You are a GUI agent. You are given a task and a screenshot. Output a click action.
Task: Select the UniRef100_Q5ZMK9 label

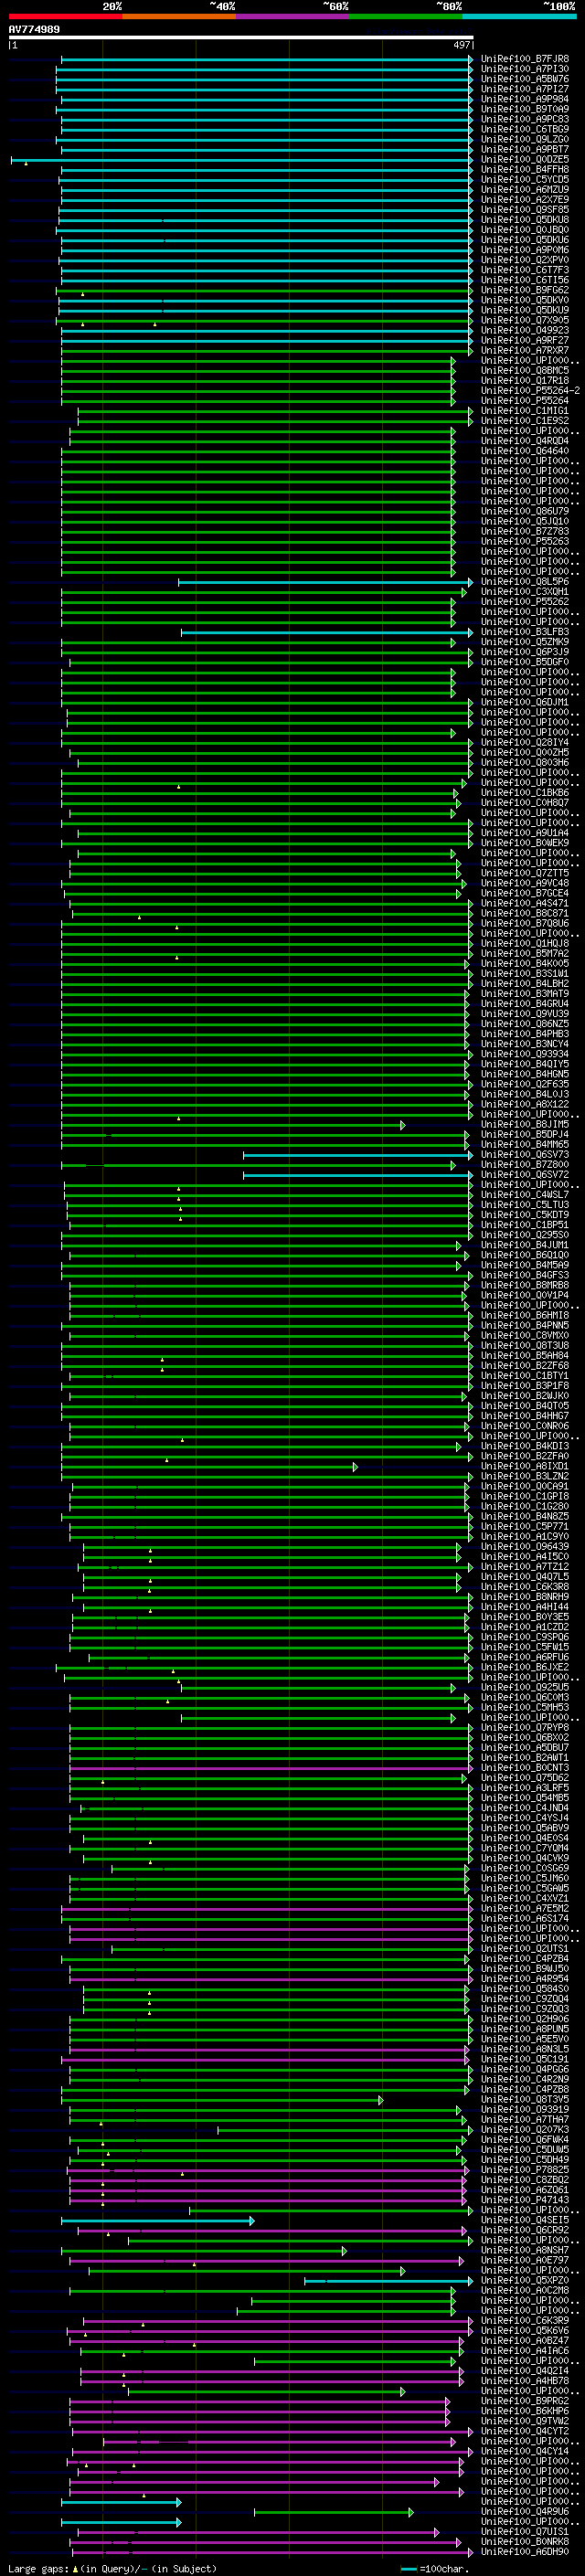[x=524, y=642]
